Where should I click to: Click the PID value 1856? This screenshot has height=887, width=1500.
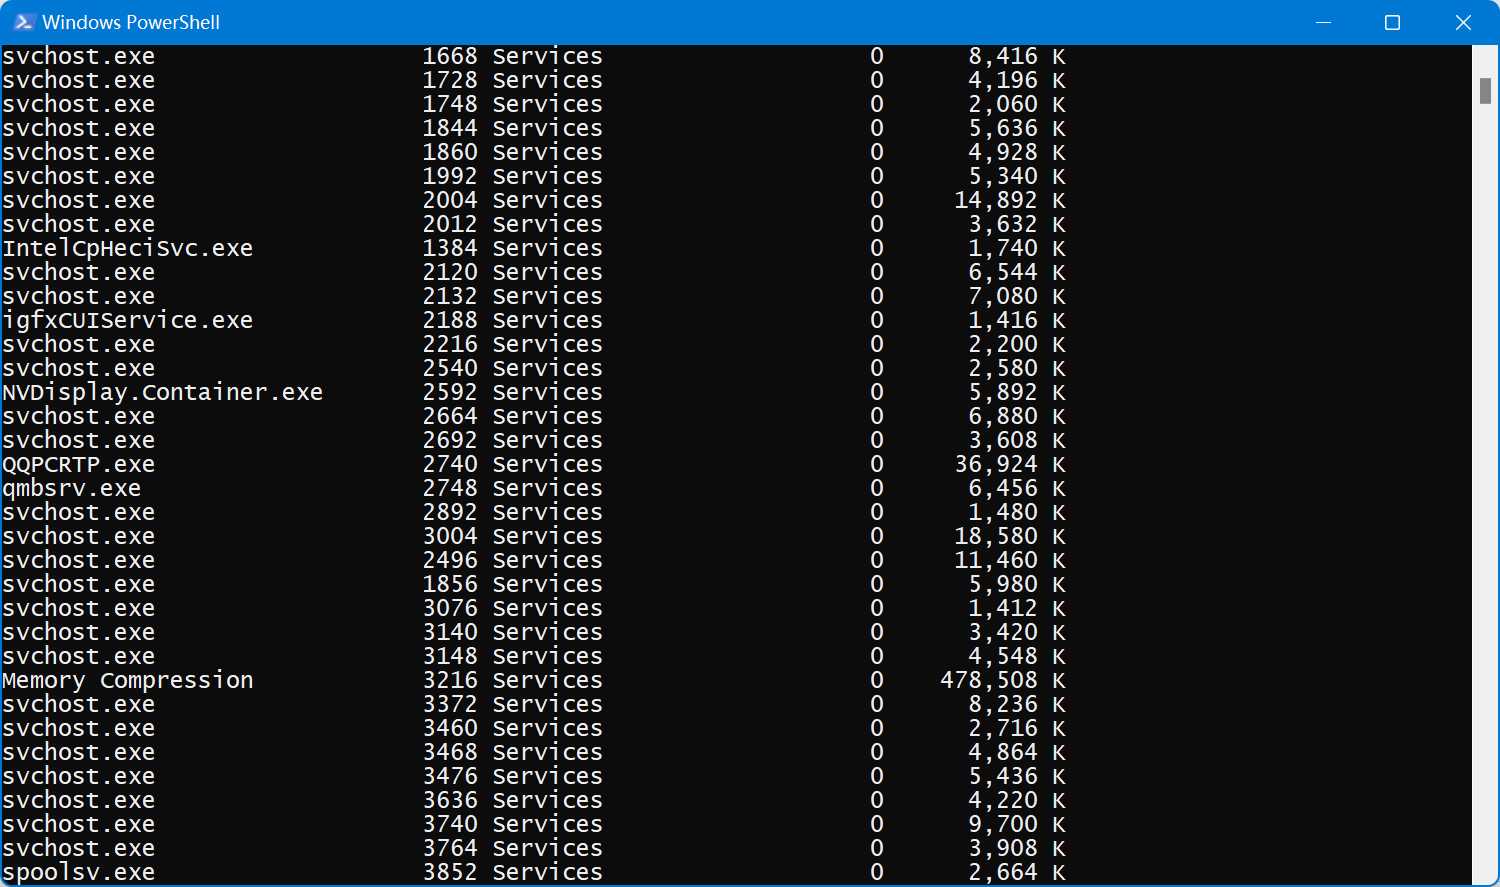point(450,584)
